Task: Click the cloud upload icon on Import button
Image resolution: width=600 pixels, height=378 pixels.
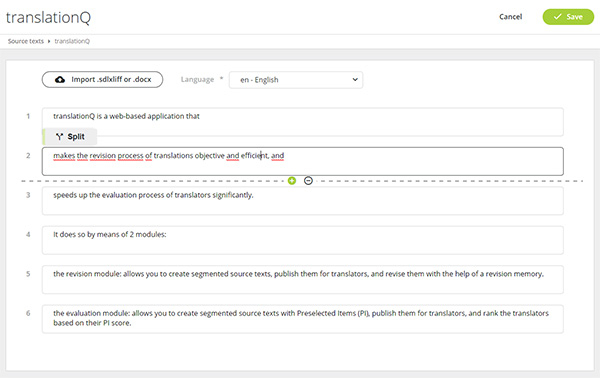Action: click(x=60, y=80)
